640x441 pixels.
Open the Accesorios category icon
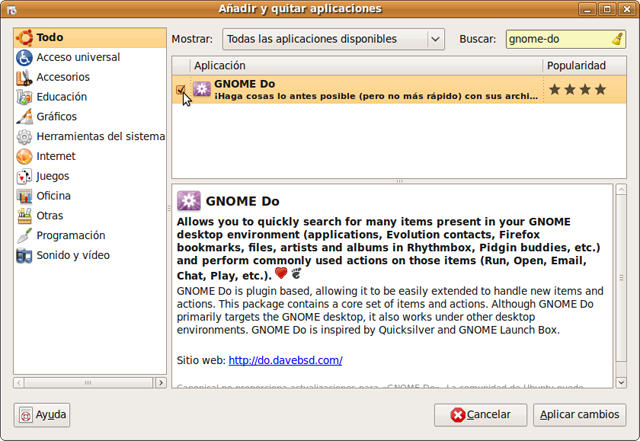25,77
